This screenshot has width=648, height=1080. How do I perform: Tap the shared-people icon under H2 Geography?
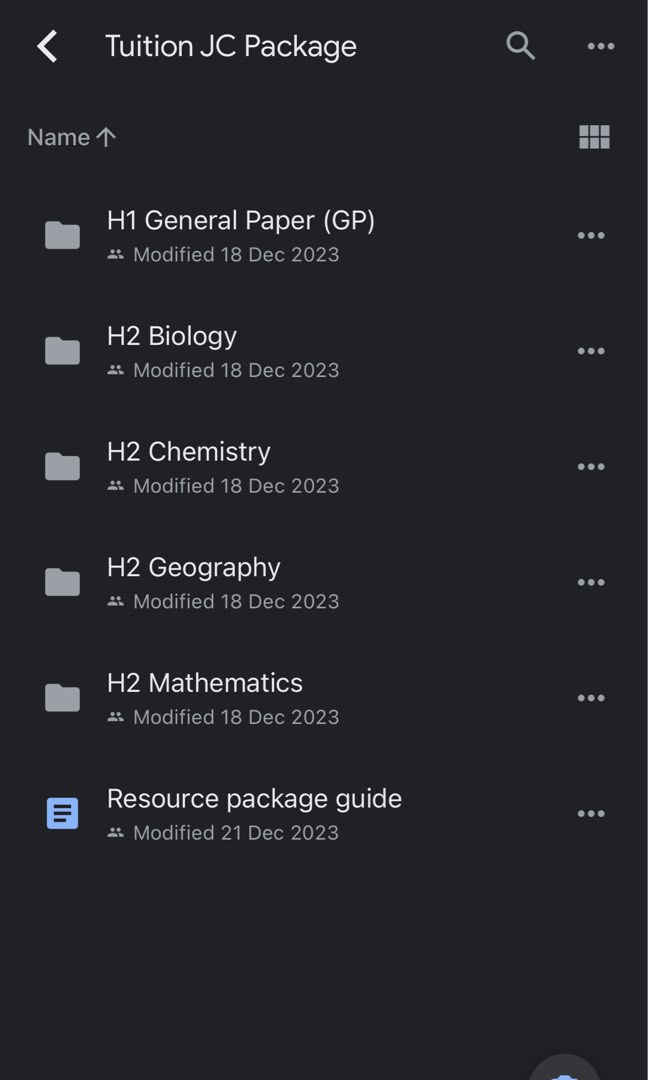tap(115, 601)
